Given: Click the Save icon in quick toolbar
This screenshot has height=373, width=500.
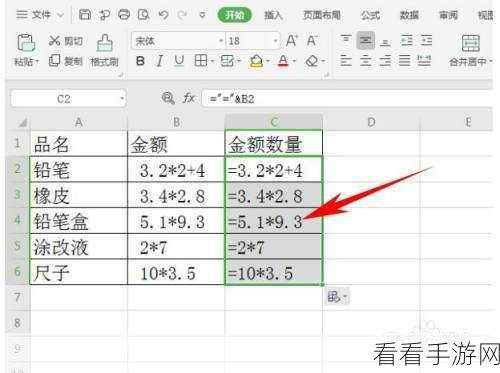Looking at the screenshot, I should (85, 15).
